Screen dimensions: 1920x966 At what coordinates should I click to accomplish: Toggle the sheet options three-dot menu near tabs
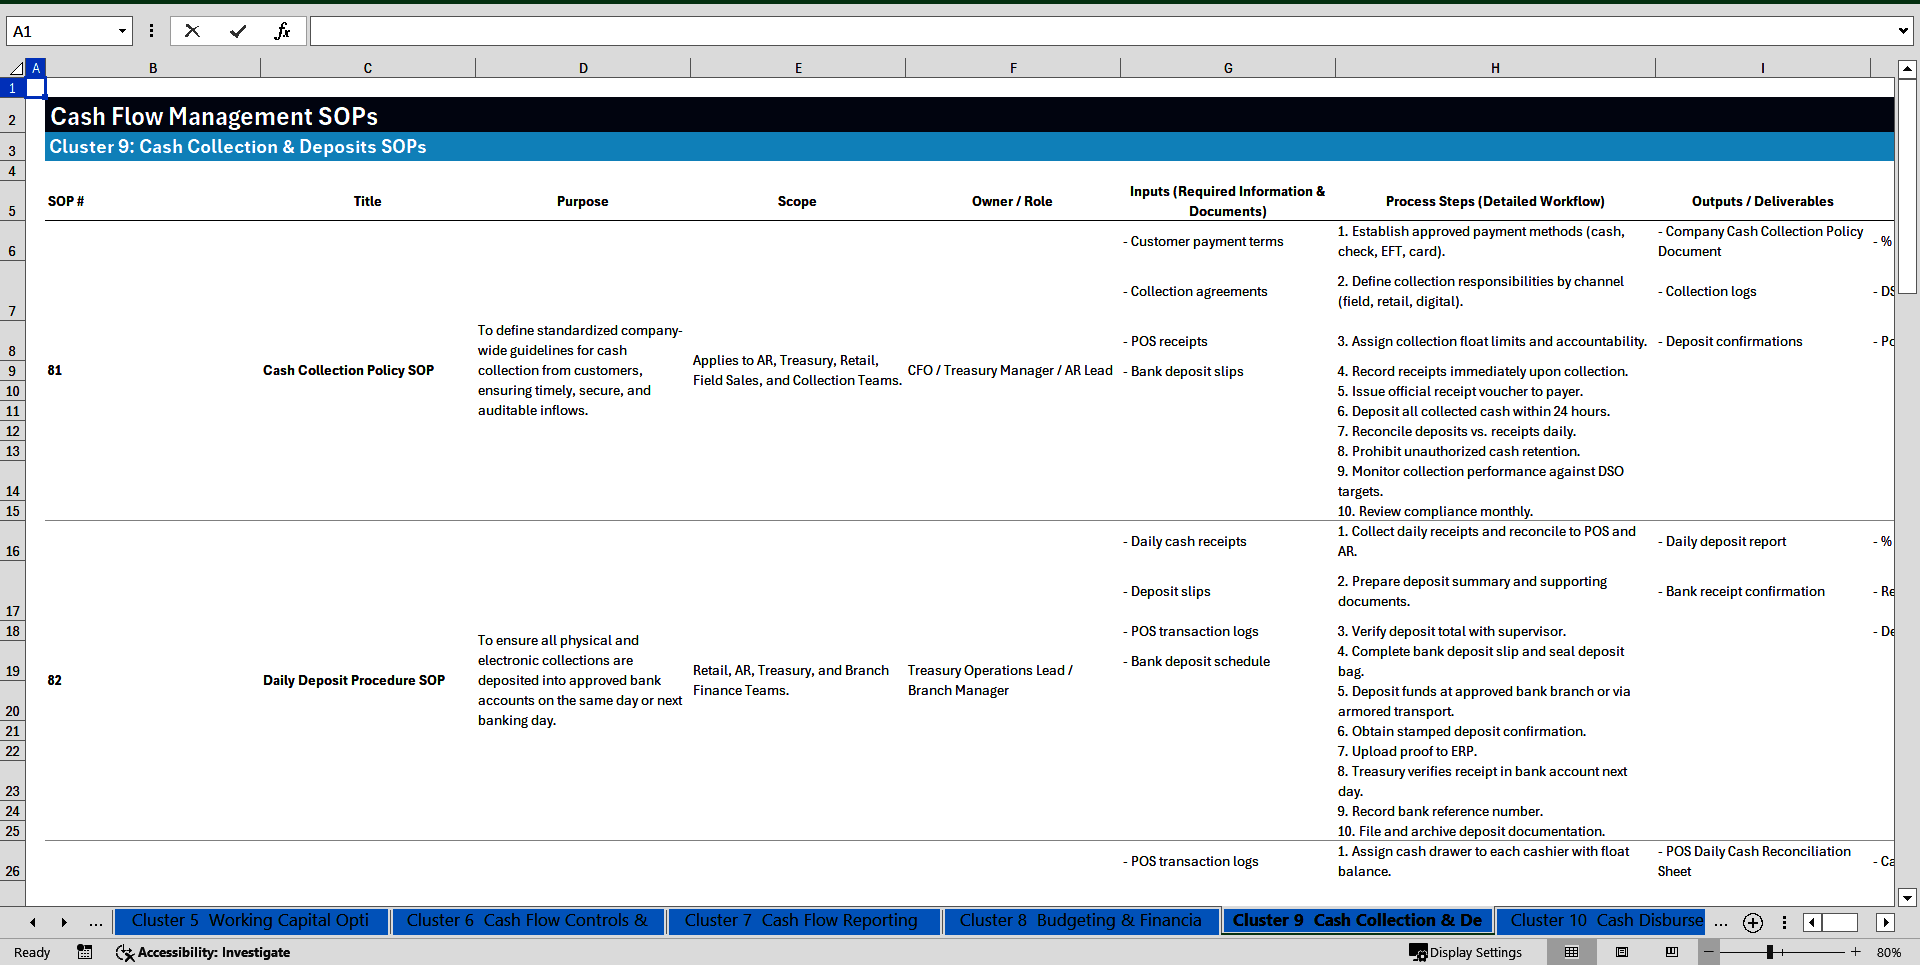tap(1785, 923)
